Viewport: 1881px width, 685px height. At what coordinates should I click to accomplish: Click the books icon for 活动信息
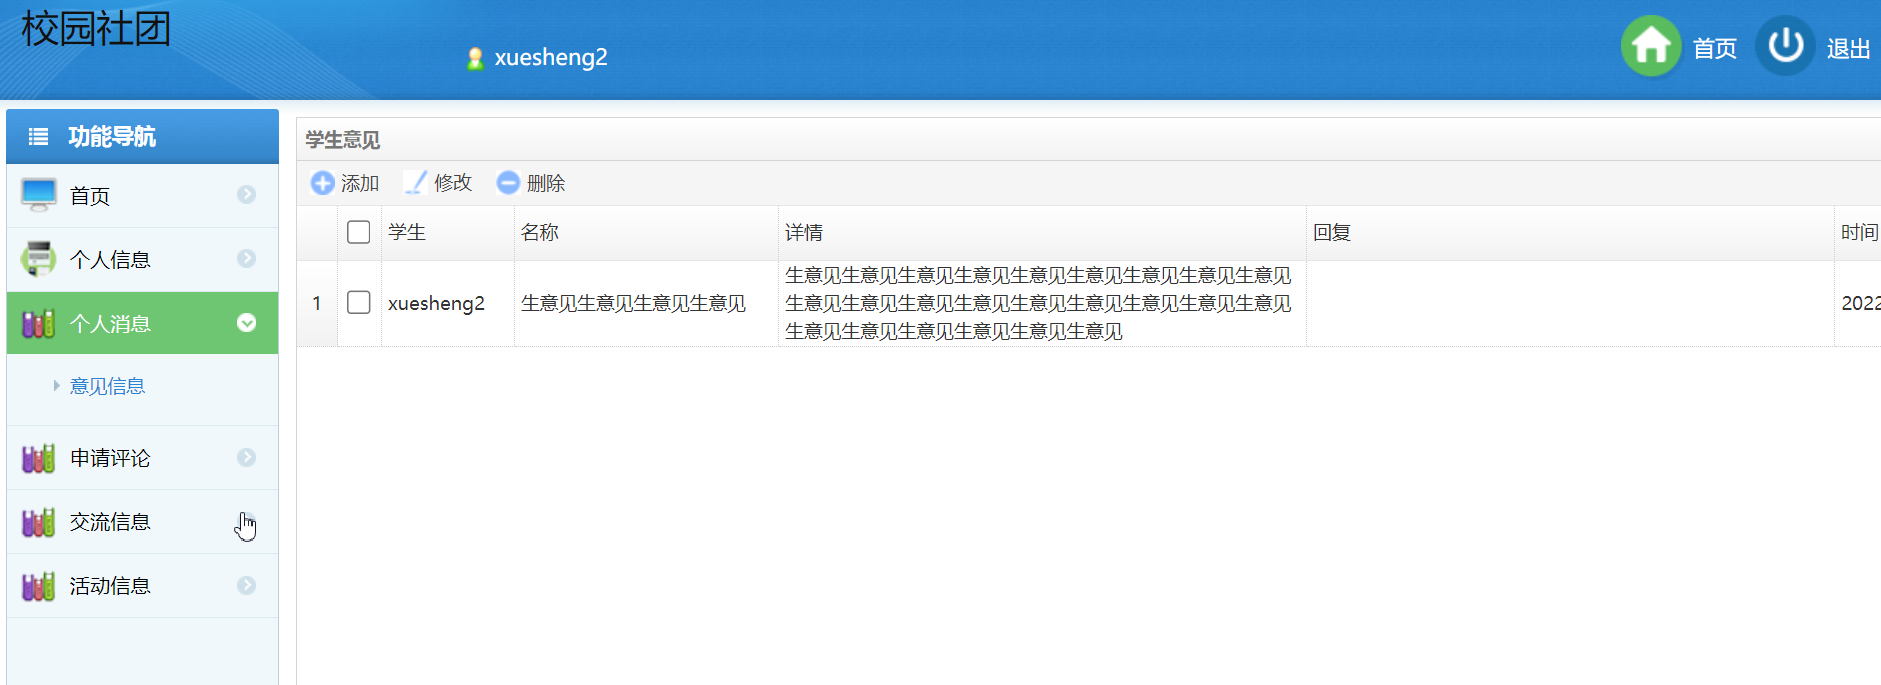(39, 586)
